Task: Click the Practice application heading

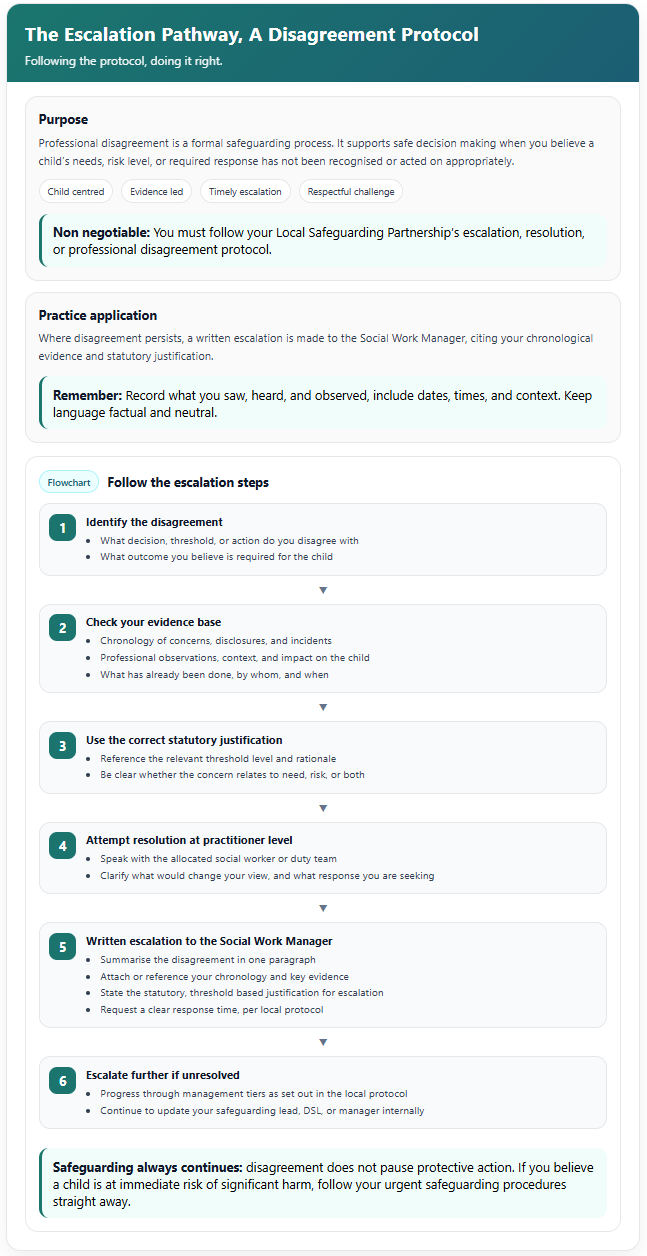Action: pos(98,316)
